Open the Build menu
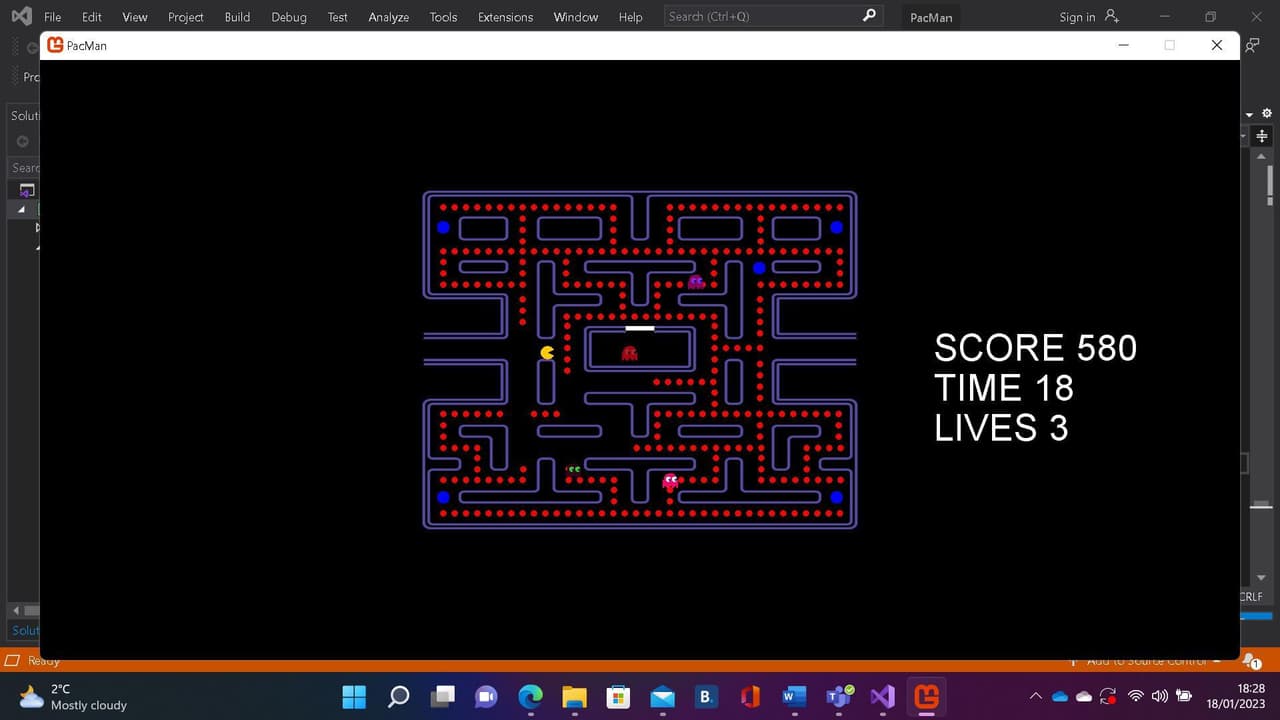The height and width of the screenshot is (720, 1280). pos(237,17)
